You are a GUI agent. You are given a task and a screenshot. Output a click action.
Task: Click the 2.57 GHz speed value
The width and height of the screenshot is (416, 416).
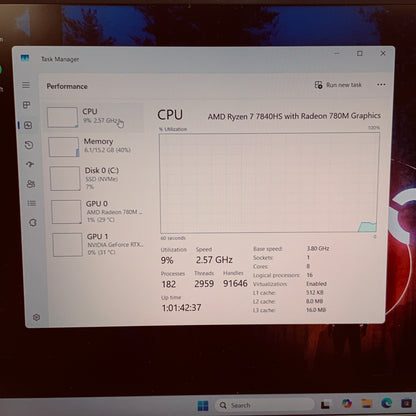(x=214, y=260)
